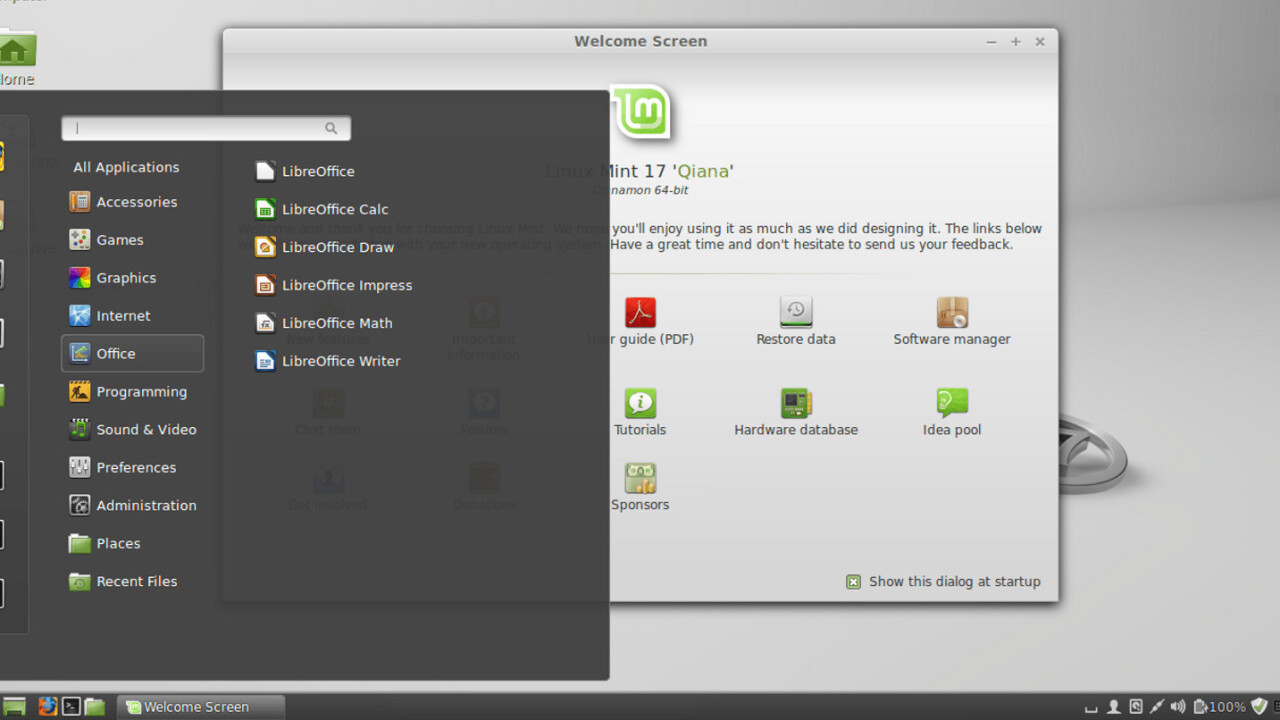
Task: Open Tutorials on the Welcome Screen
Action: pyautogui.click(x=640, y=404)
